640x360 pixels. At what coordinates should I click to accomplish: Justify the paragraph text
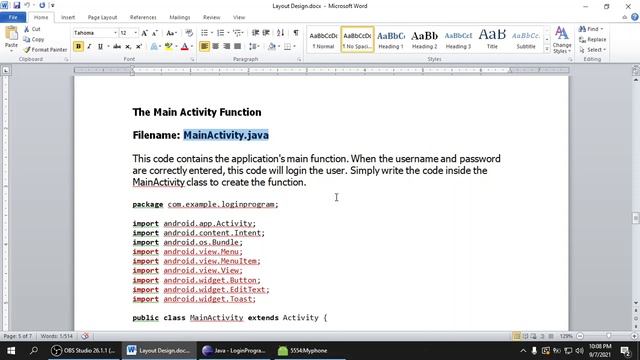tap(237, 46)
